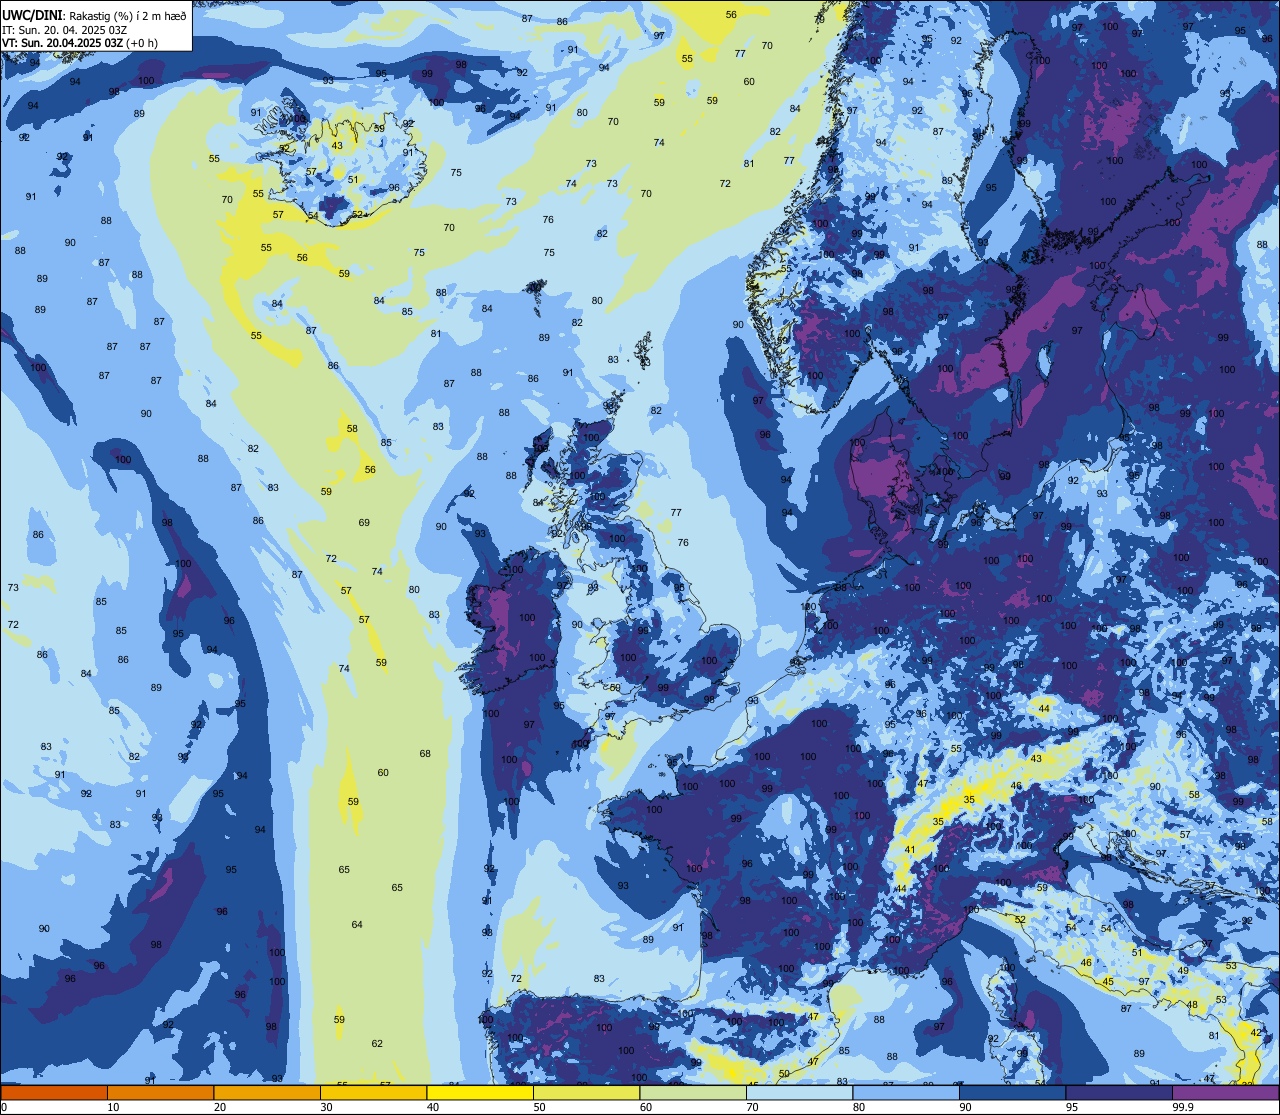The height and width of the screenshot is (1115, 1280).
Task: Click the 95–99.9% indigo legend swatch
Action: (x=1119, y=1093)
